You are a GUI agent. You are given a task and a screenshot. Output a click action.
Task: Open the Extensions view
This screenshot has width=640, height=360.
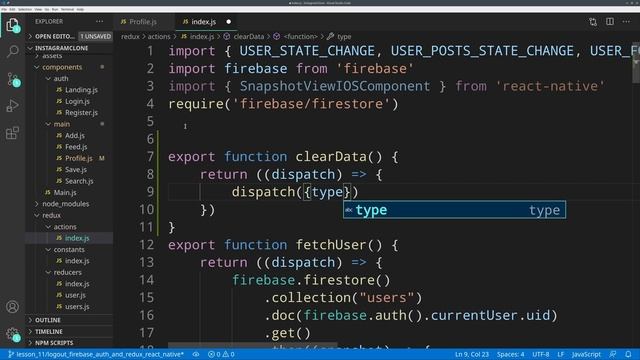(x=13, y=133)
